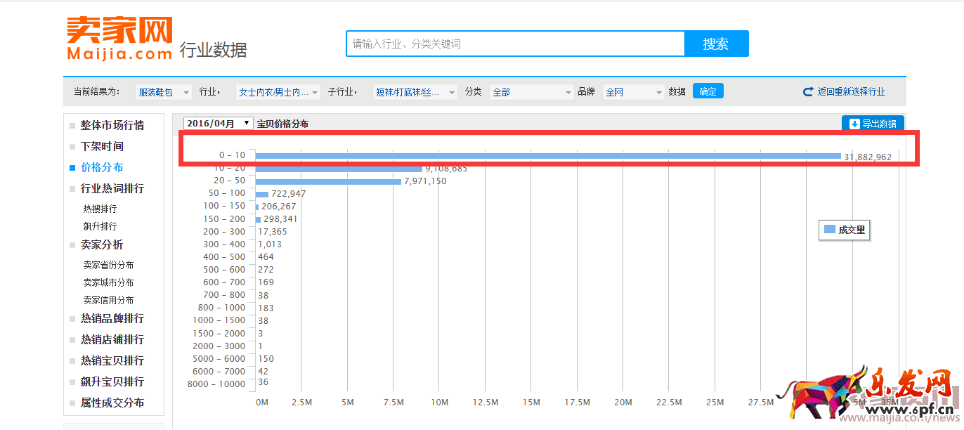The width and height of the screenshot is (964, 430).
Task: Click the 7,971,150 value label
Action: tap(425, 181)
